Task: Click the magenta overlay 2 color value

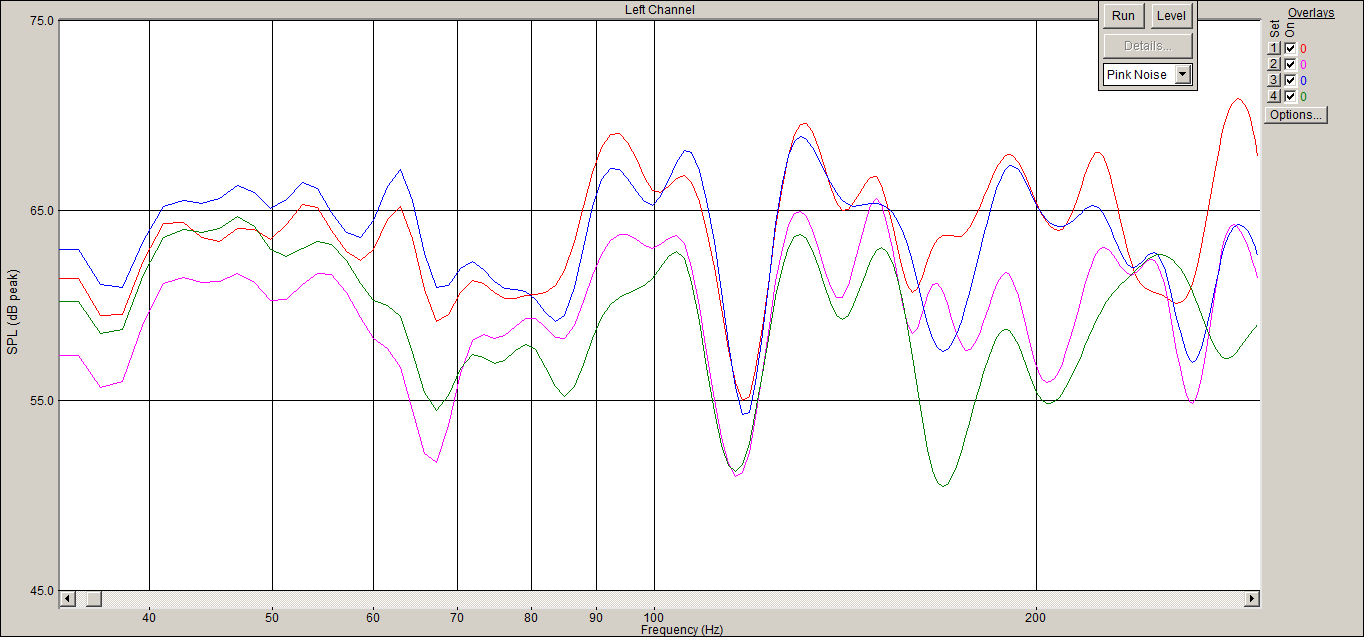Action: (1303, 64)
